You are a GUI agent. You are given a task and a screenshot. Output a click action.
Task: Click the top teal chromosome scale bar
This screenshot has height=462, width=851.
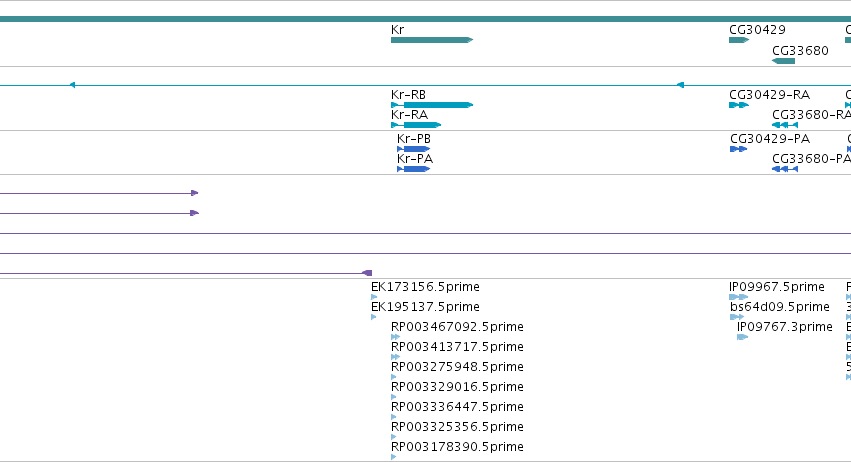click(x=426, y=19)
